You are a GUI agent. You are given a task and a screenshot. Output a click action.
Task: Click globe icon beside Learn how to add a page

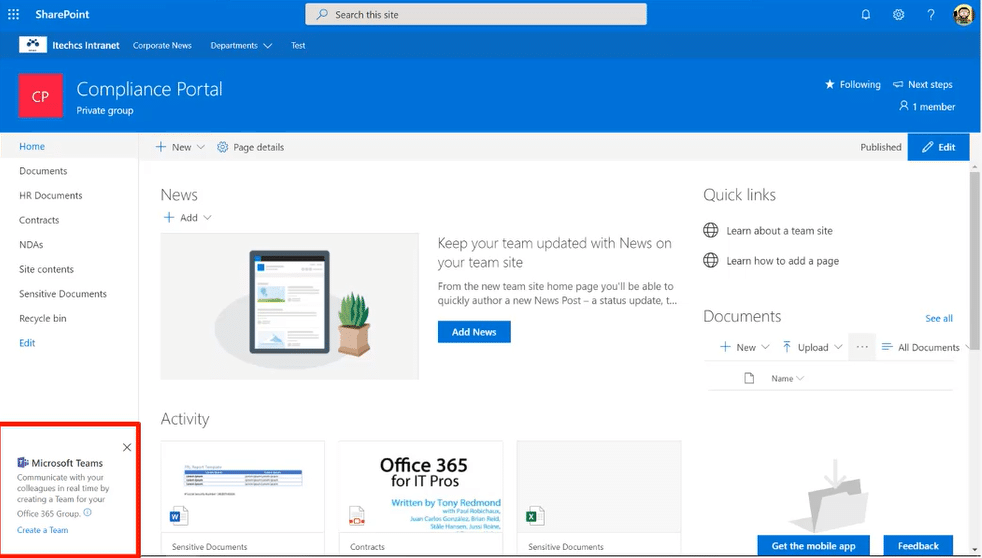pyautogui.click(x=711, y=260)
